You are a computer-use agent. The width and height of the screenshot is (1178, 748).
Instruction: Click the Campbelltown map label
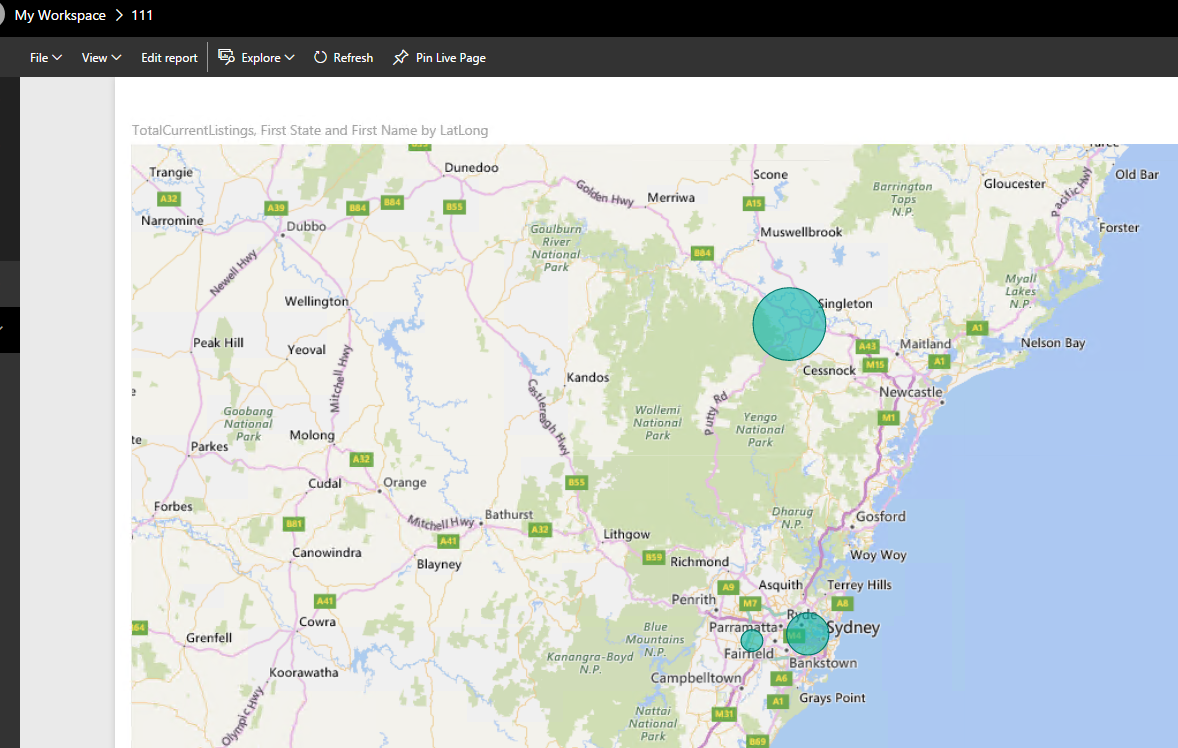[x=696, y=677]
